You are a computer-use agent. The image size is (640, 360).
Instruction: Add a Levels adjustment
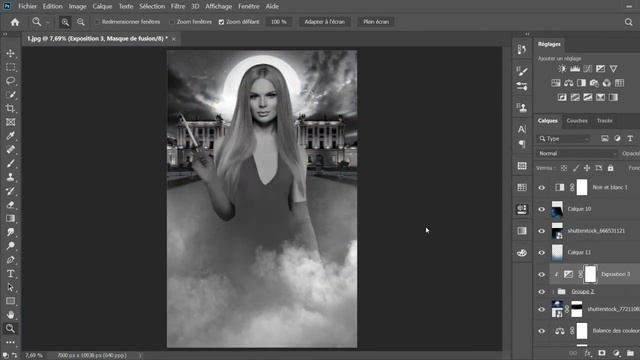coord(575,69)
